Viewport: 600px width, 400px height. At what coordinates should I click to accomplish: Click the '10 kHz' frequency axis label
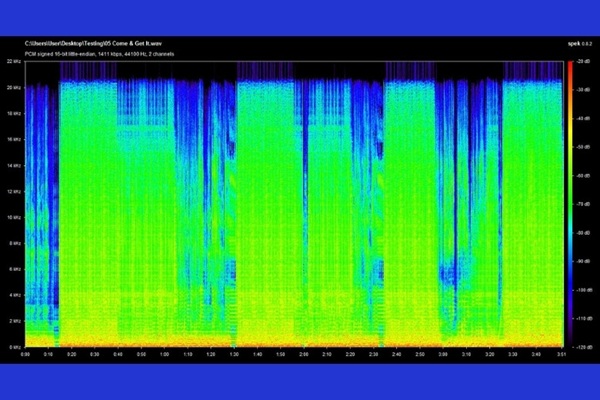[x=14, y=217]
